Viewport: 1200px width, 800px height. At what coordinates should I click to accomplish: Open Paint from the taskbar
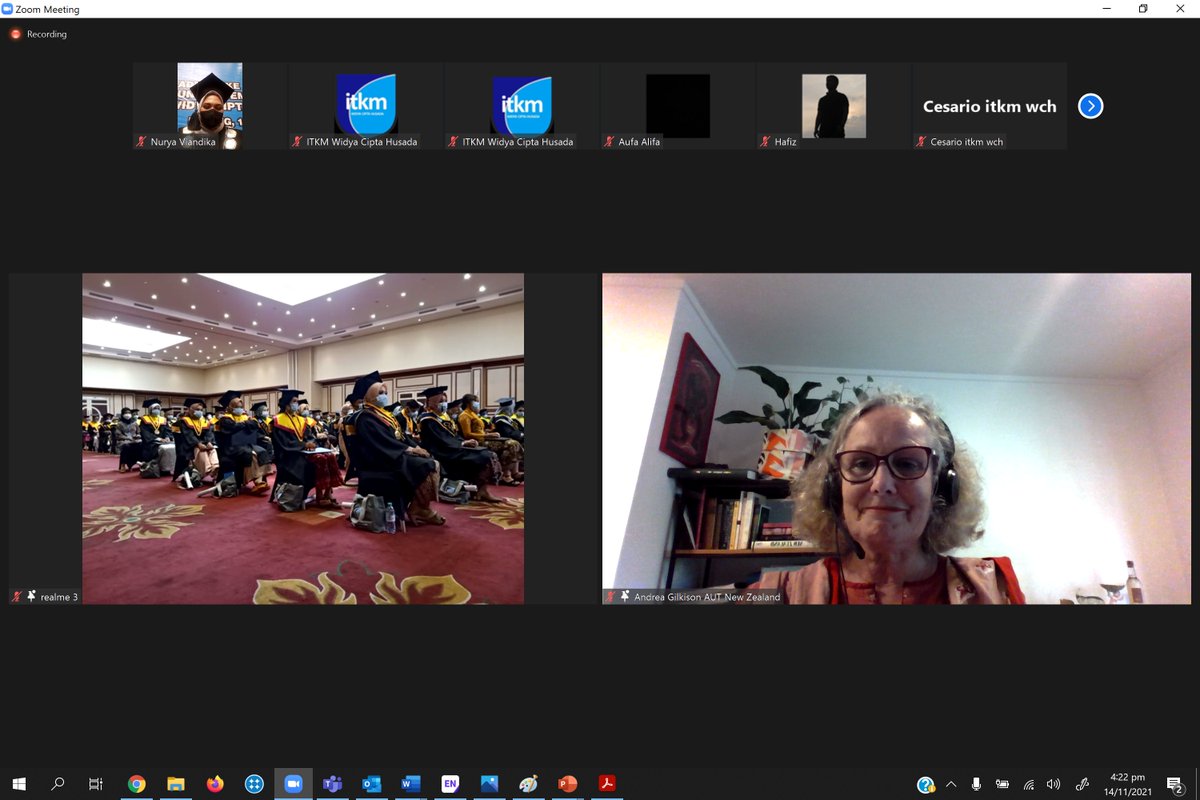(528, 784)
